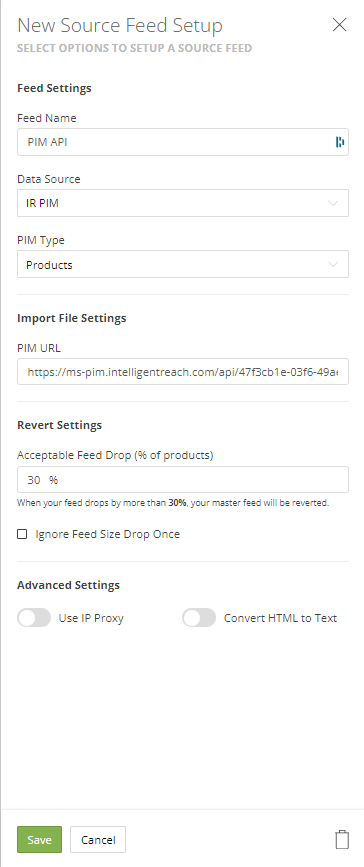Close the New Source Feed Setup panel
This screenshot has width=364, height=867.
coord(339,25)
